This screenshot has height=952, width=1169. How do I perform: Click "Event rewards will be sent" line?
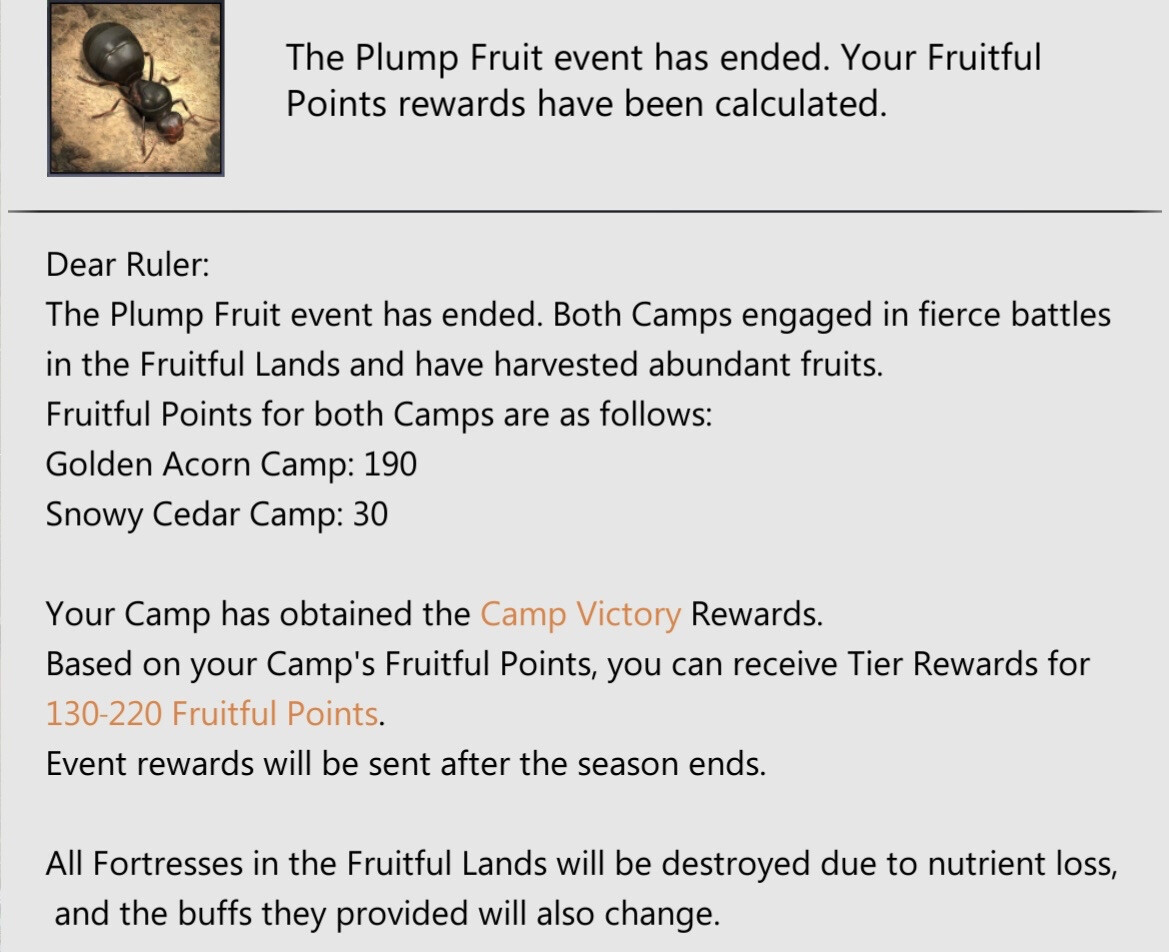coord(405,764)
